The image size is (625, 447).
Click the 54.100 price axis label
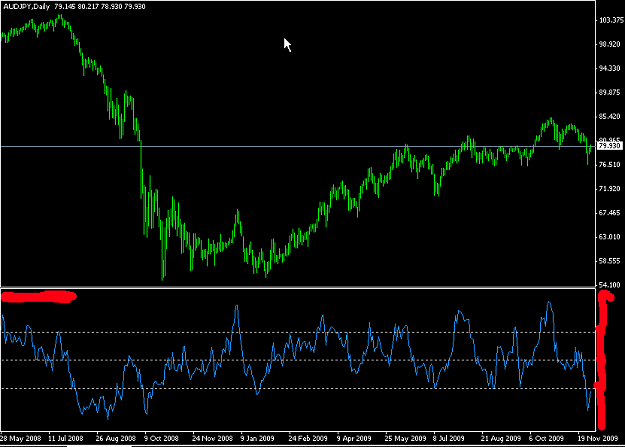point(610,285)
